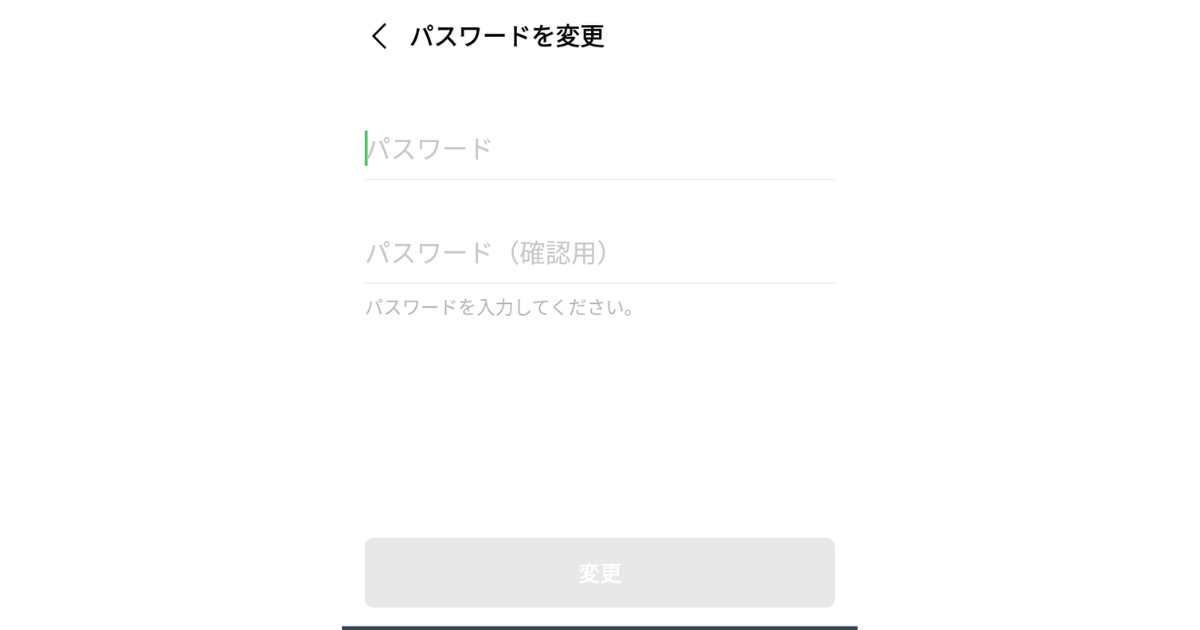1200x630 pixels.
Task: Click the grey disabled 変更 button
Action: click(x=600, y=573)
